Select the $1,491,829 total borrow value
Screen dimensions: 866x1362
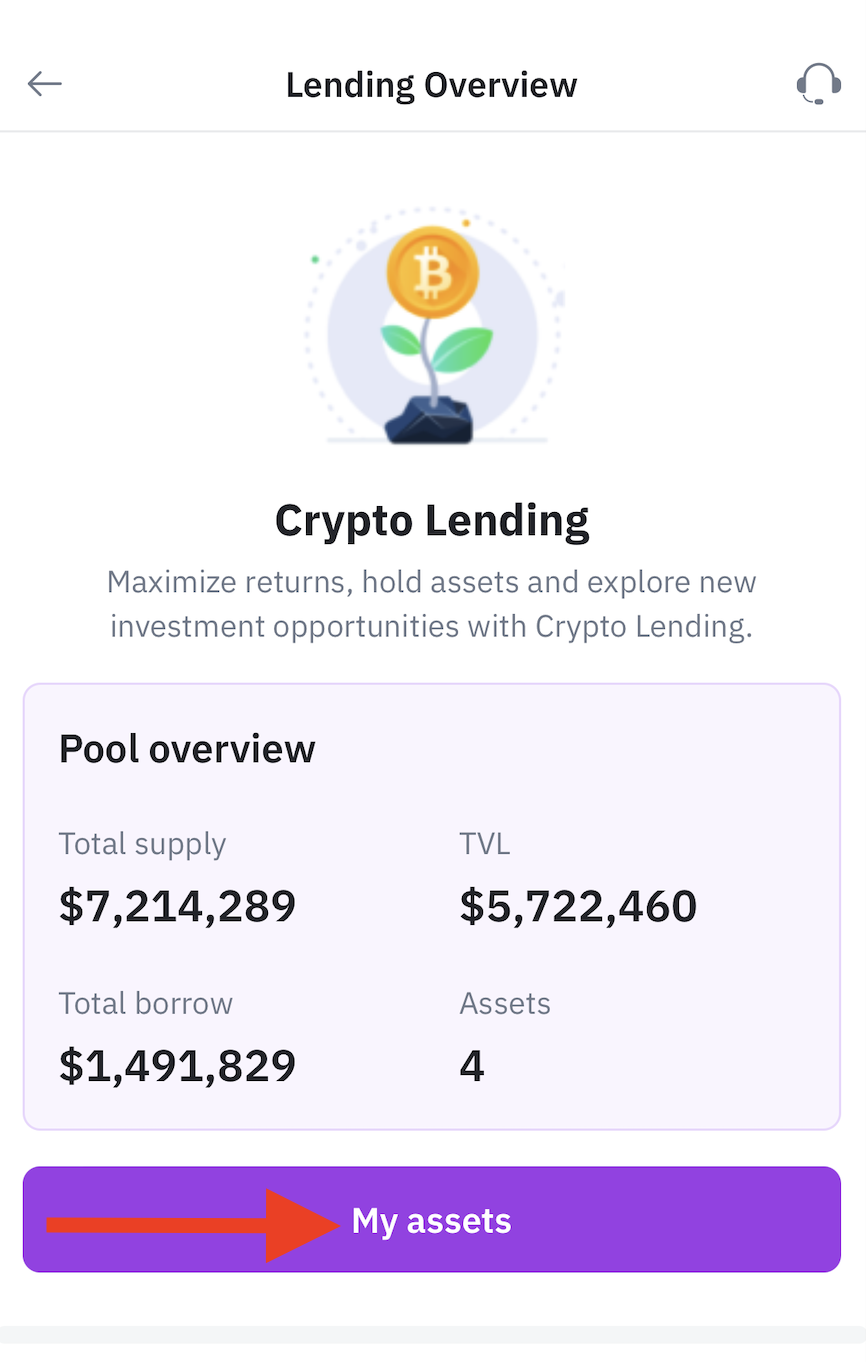tap(177, 1065)
